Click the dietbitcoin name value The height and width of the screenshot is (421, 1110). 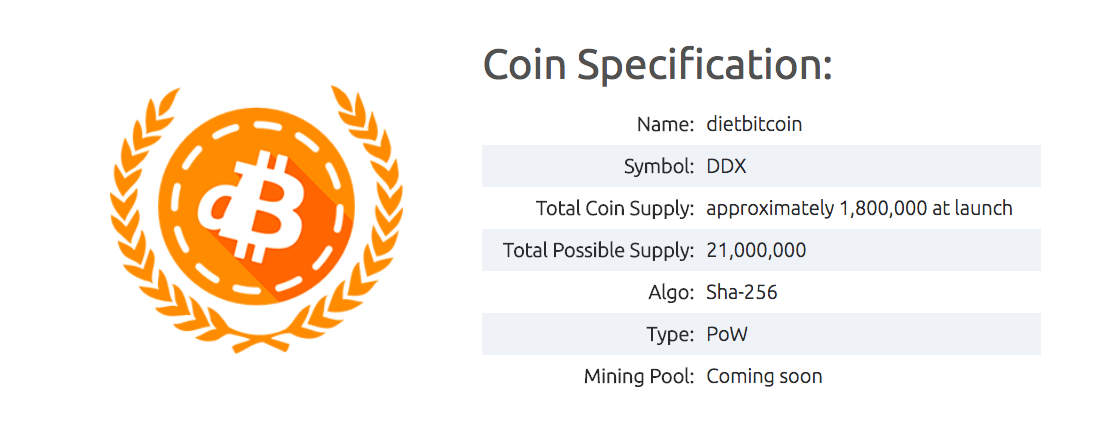point(754,125)
